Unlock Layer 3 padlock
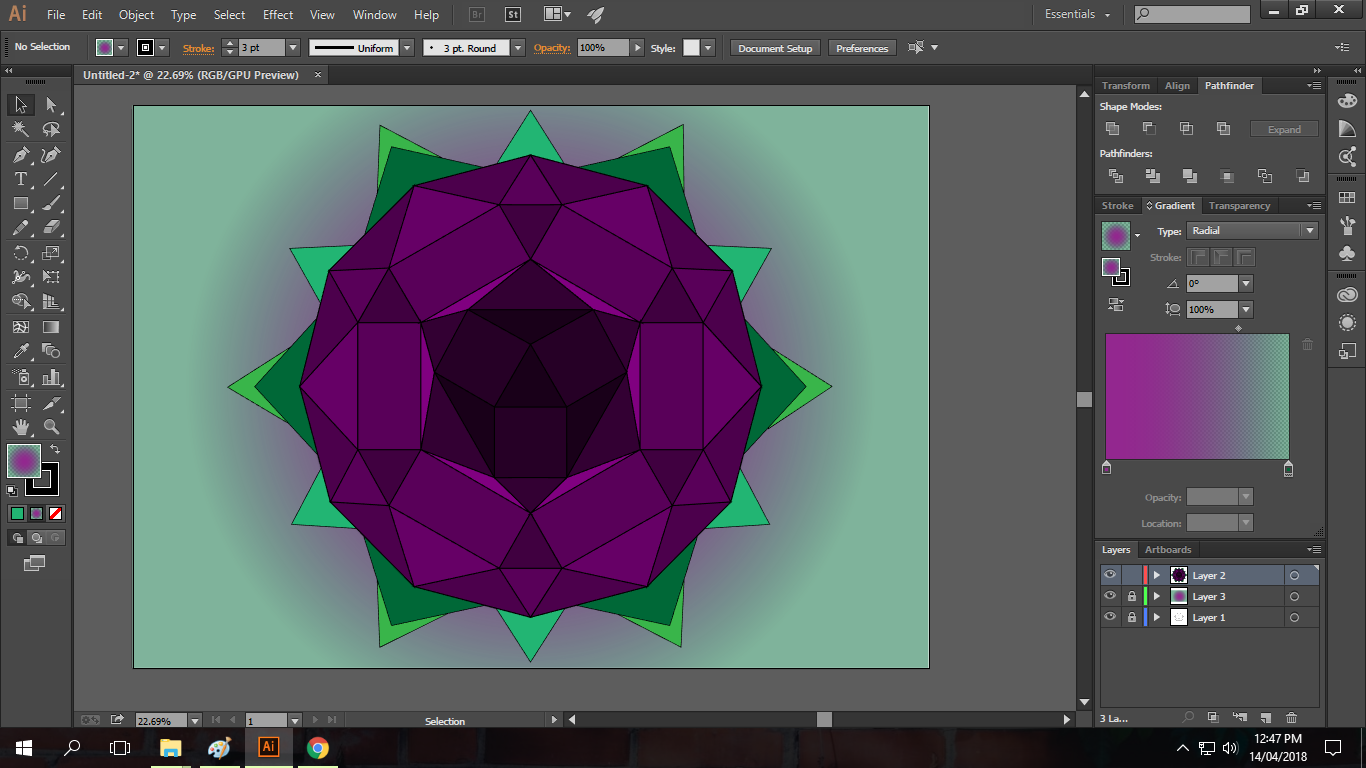Viewport: 1366px width, 768px height. click(1131, 596)
